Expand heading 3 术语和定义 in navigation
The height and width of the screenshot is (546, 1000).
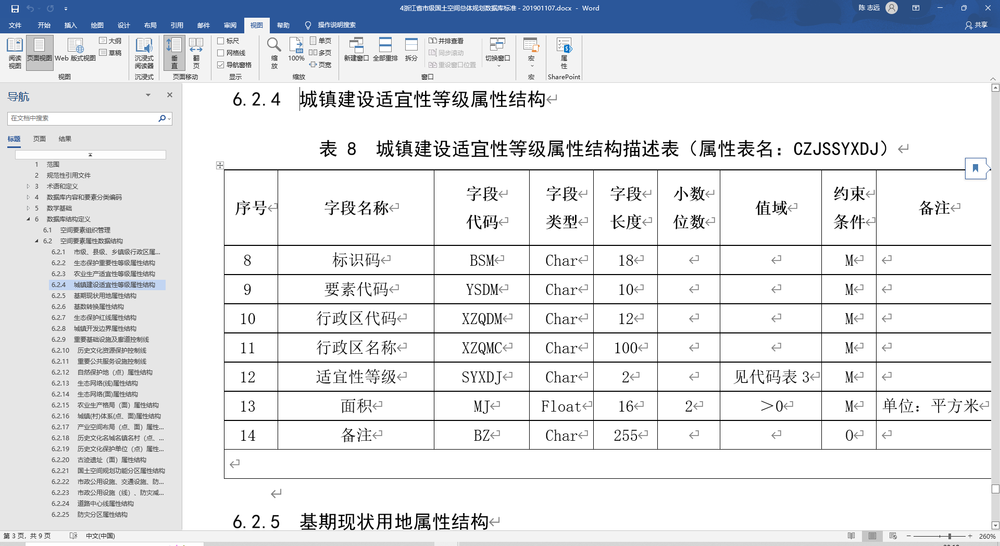pos(28,186)
